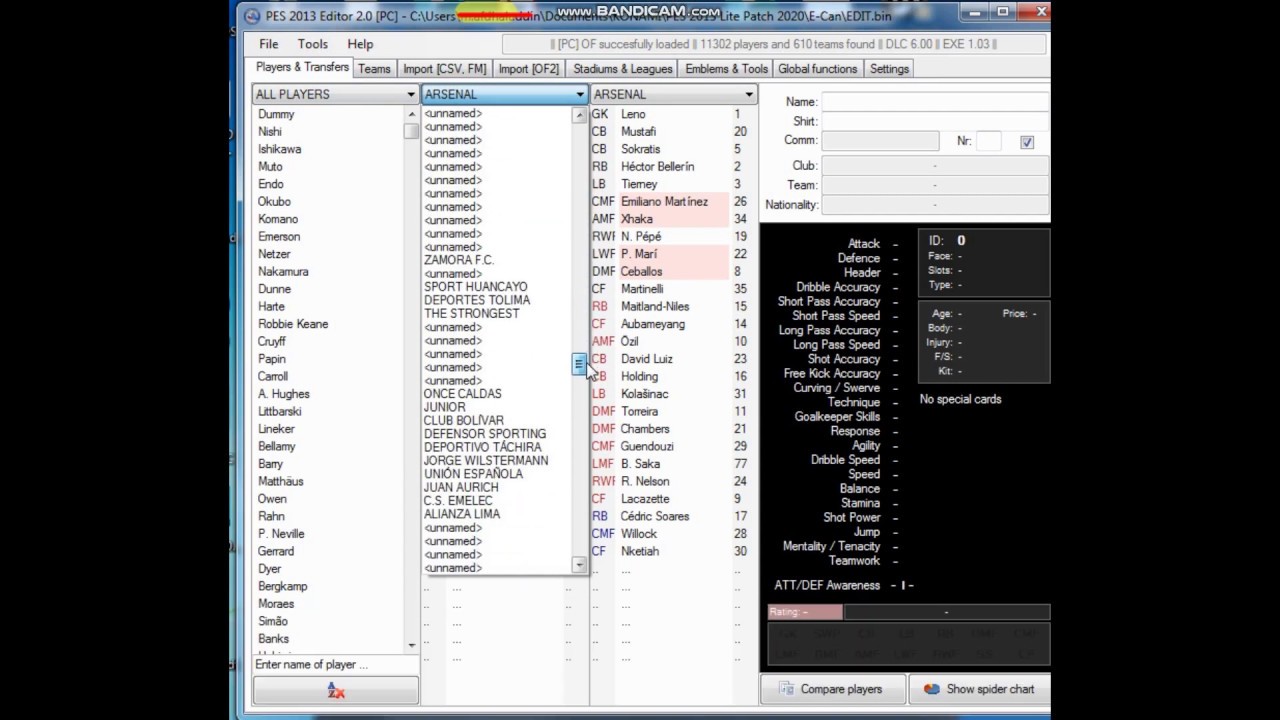Select DEPORTES TOLIMA in the team list
Viewport: 1280px width, 720px height.
click(477, 300)
